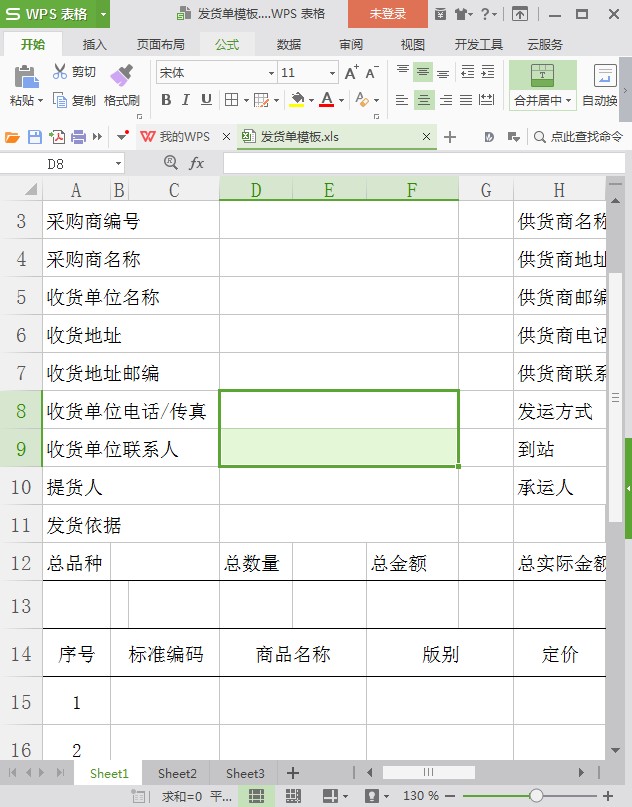Click the decrease indent icon

click(467, 72)
